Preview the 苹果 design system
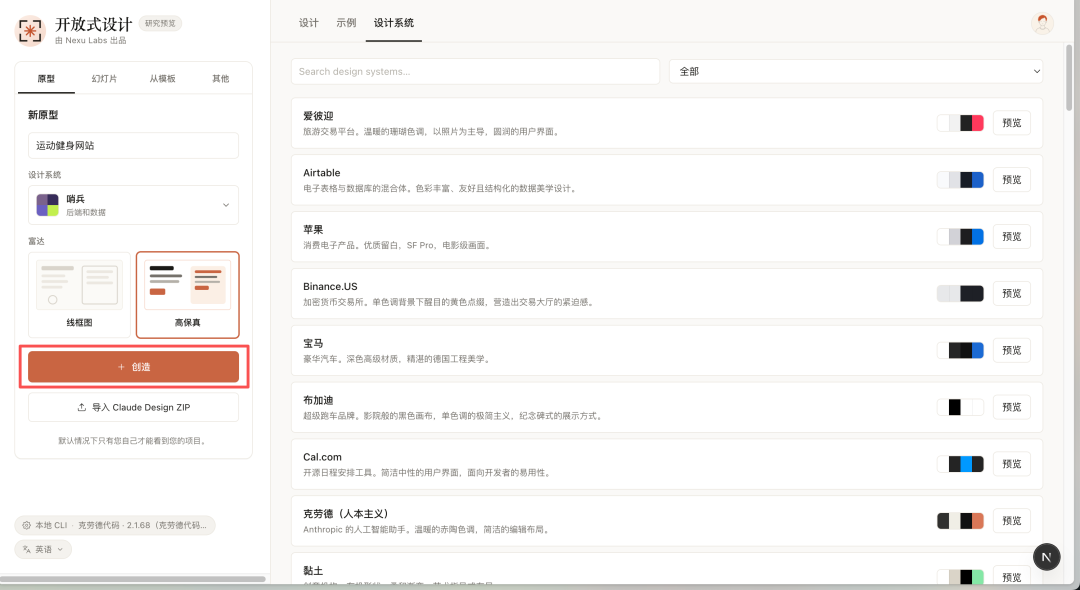The width and height of the screenshot is (1080, 590). point(1012,237)
